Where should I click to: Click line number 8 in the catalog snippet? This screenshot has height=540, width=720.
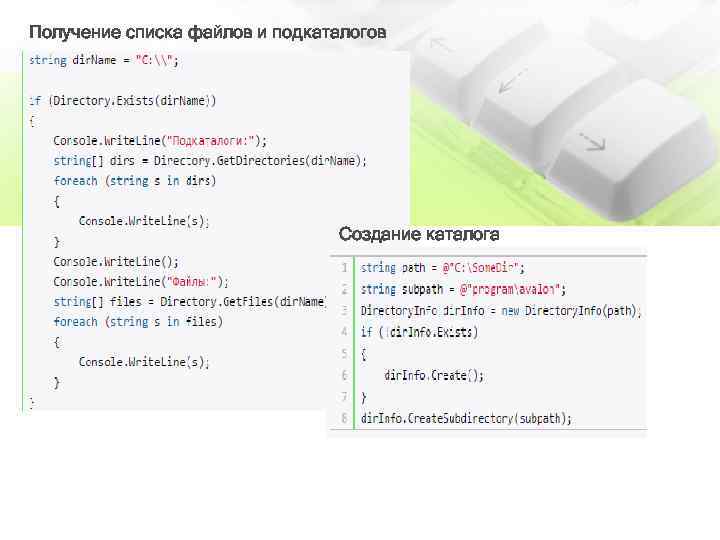click(x=344, y=418)
